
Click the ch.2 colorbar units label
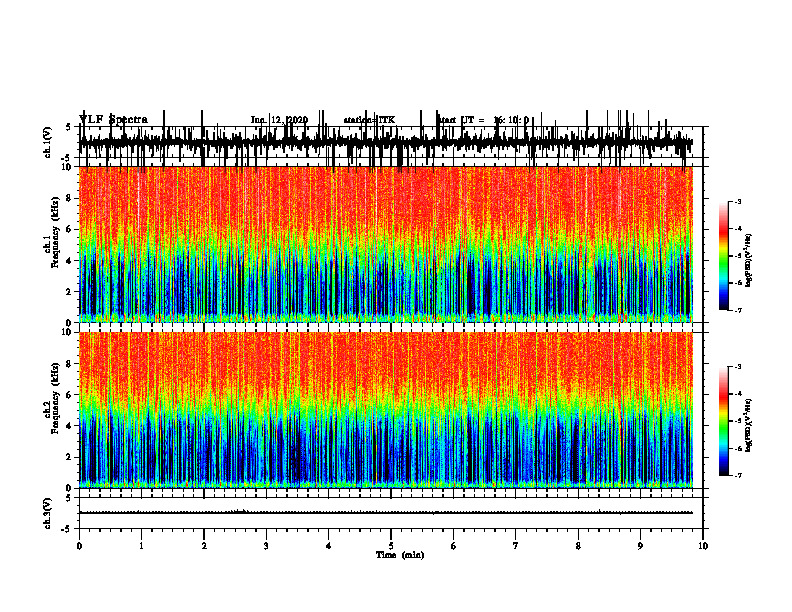click(749, 425)
